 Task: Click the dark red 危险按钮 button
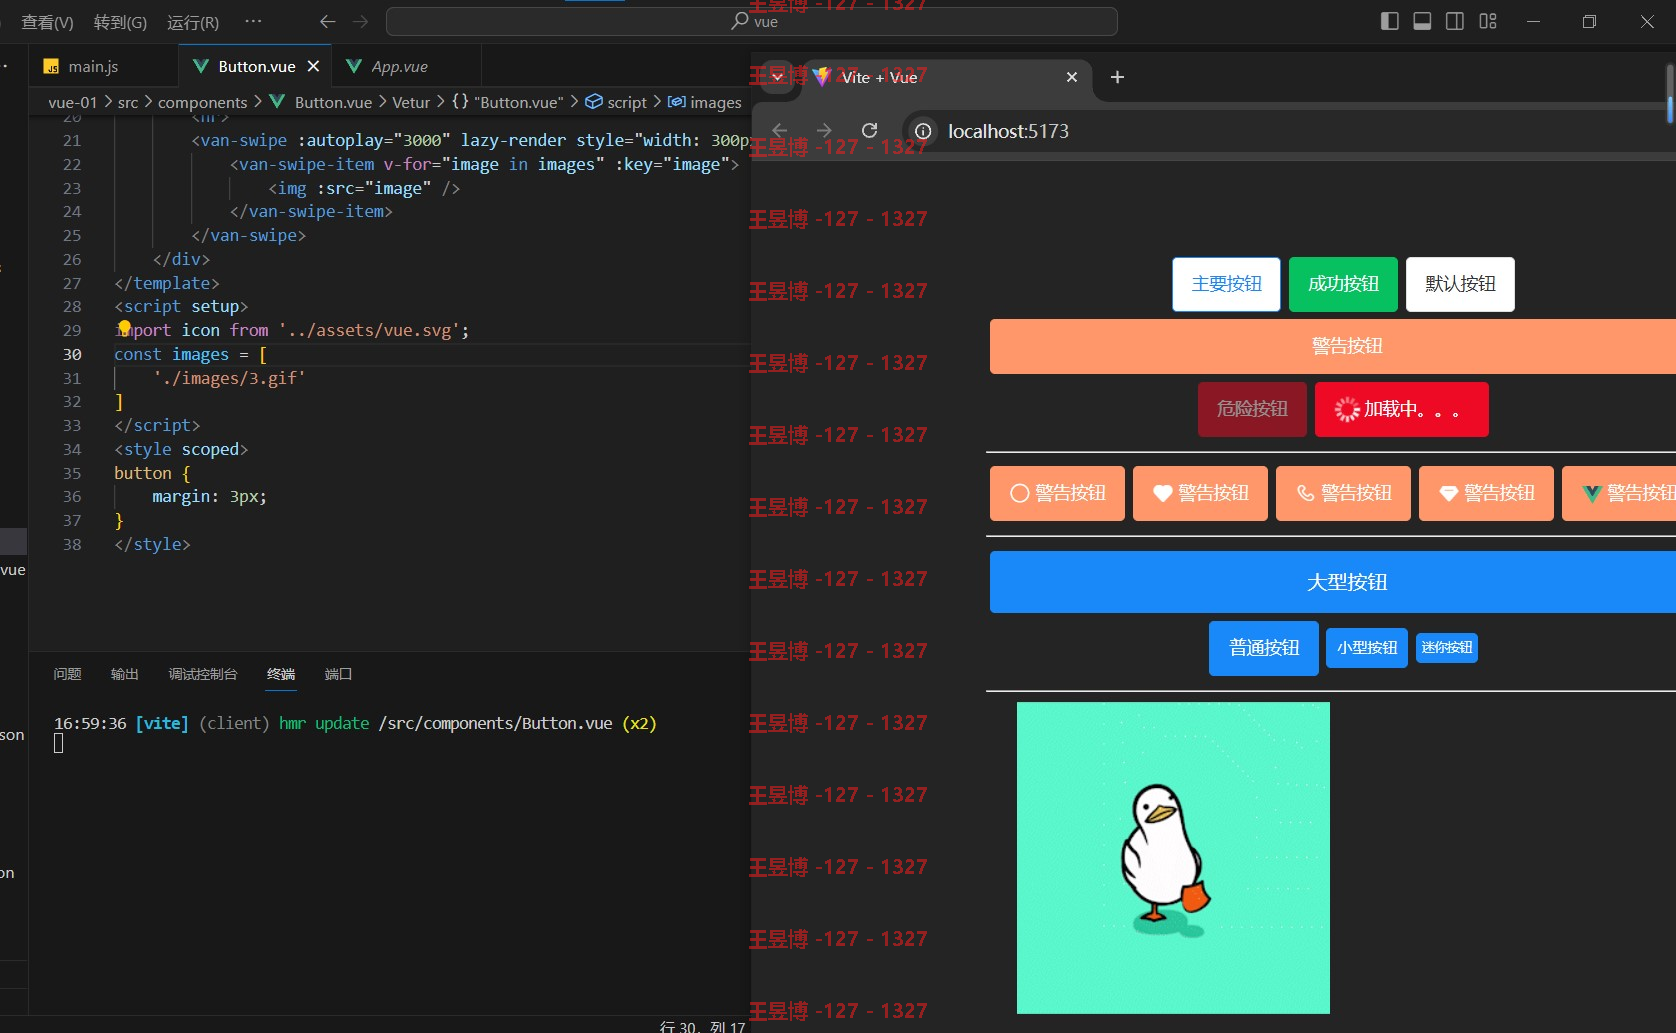pos(1252,409)
